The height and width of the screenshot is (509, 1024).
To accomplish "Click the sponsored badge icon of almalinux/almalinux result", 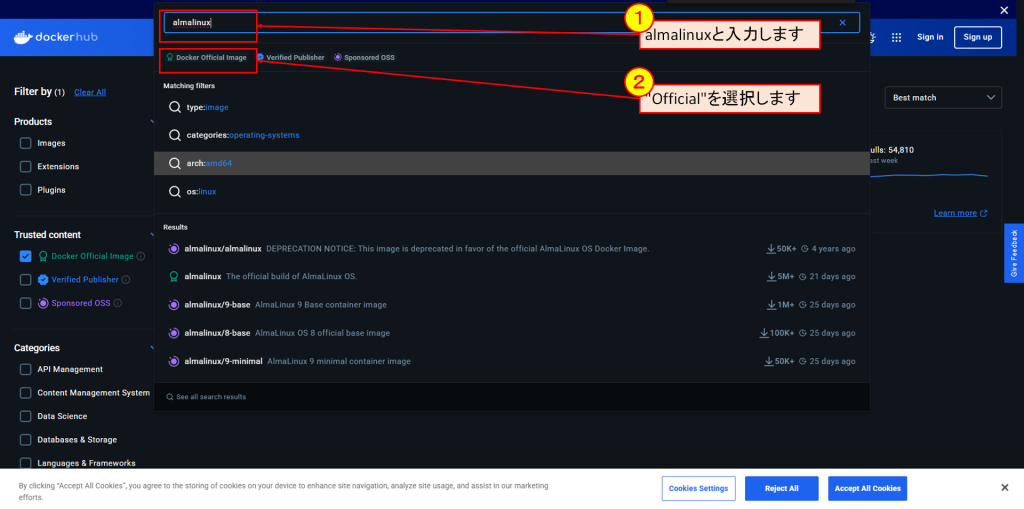I will click(x=174, y=249).
